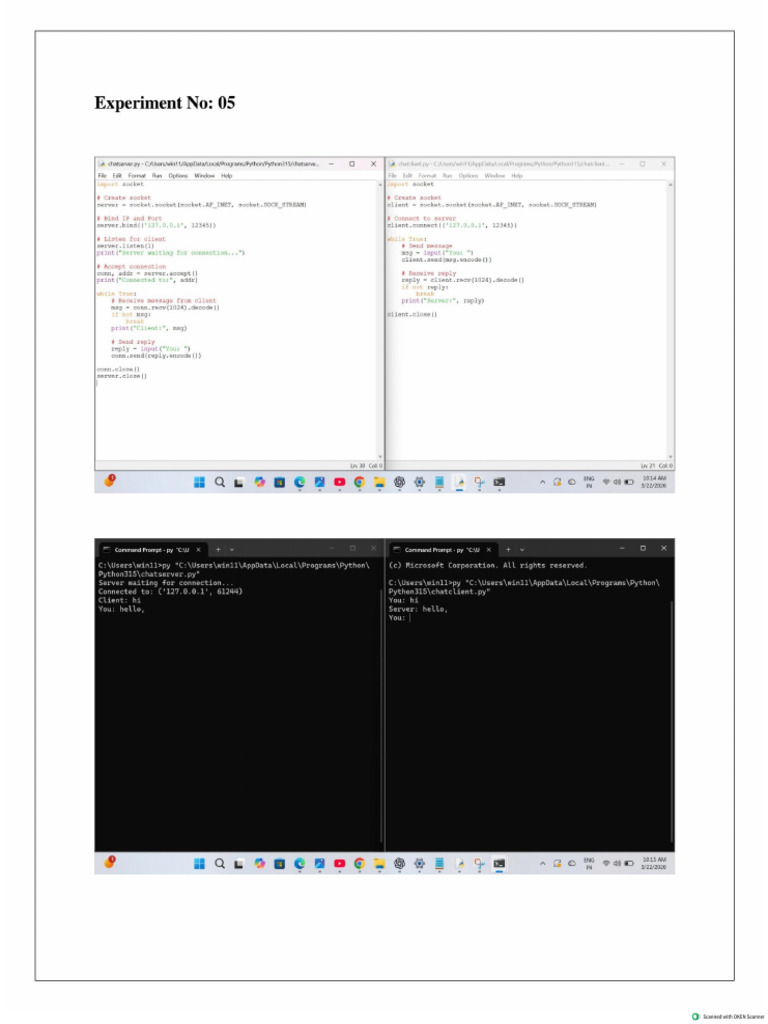Viewport: 768px width, 1024px height.
Task: Open File Explorer on taskbar under Command Prompt windows
Action: pos(379,863)
